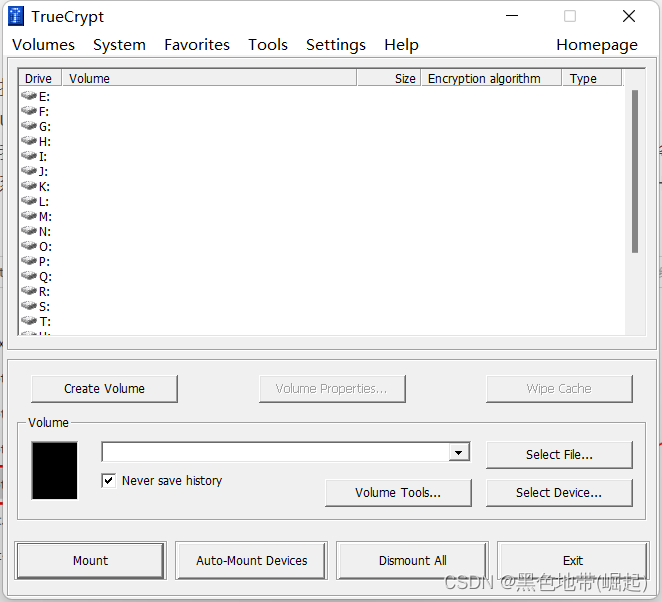This screenshot has height=602, width=662.
Task: Click the drive icon for N:
Action: (x=29, y=231)
